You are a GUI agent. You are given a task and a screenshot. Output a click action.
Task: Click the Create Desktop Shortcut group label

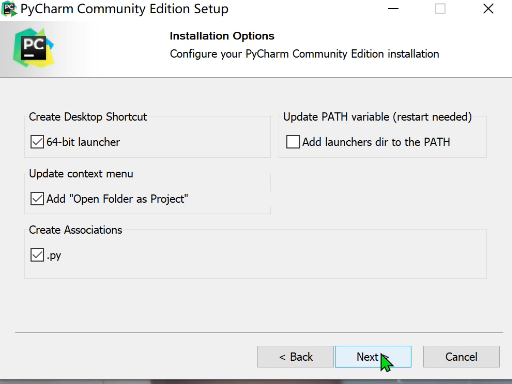(x=88, y=117)
